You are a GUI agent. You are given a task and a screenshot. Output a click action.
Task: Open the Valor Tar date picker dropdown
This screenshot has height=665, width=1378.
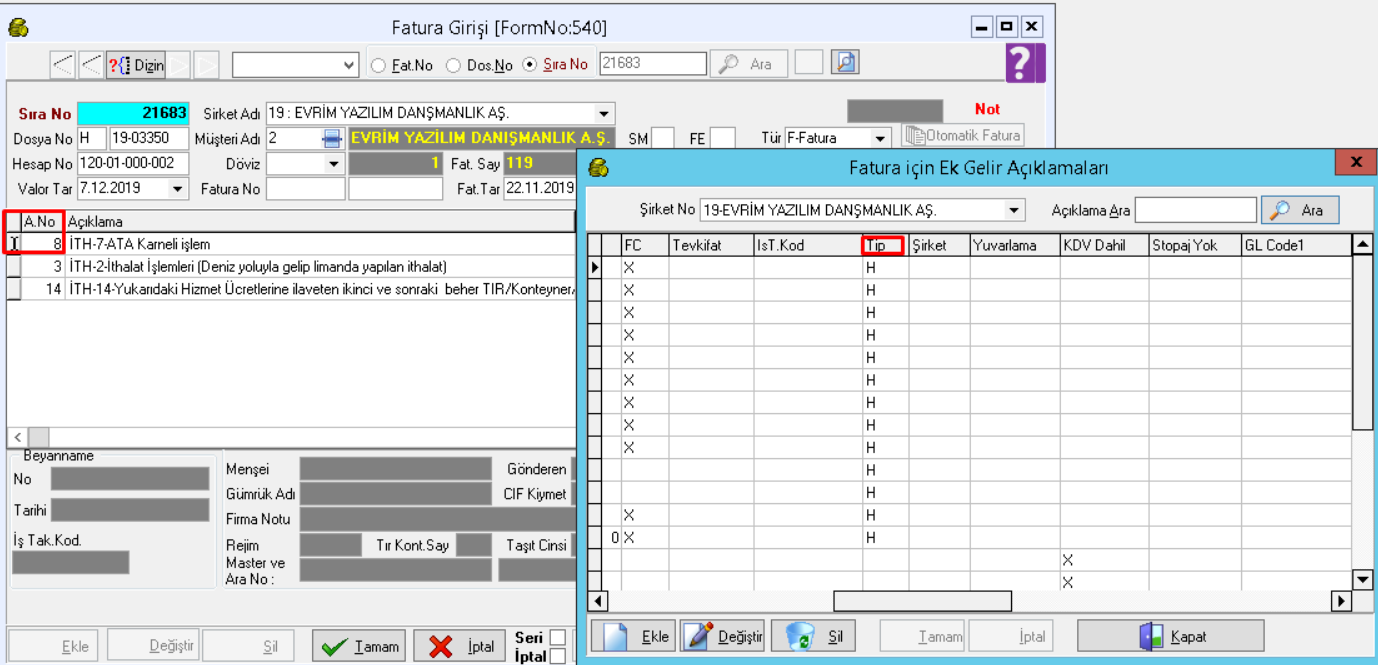point(179,188)
